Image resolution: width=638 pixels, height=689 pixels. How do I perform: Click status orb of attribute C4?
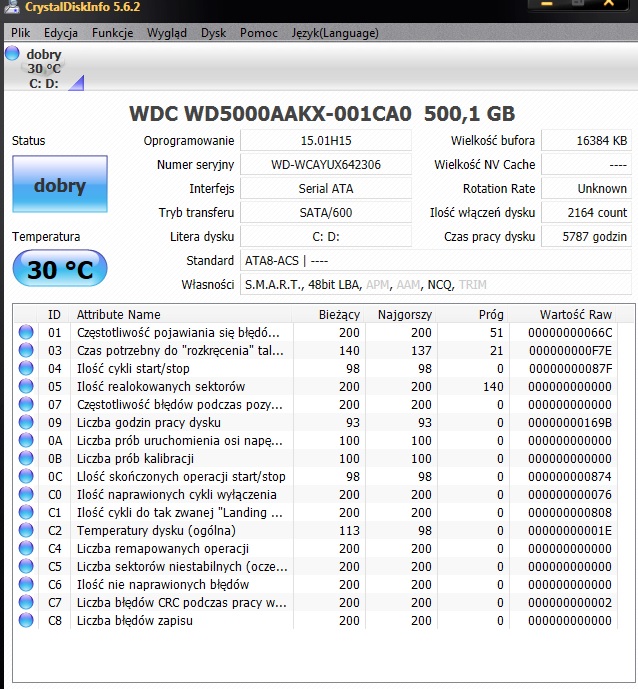(26, 548)
